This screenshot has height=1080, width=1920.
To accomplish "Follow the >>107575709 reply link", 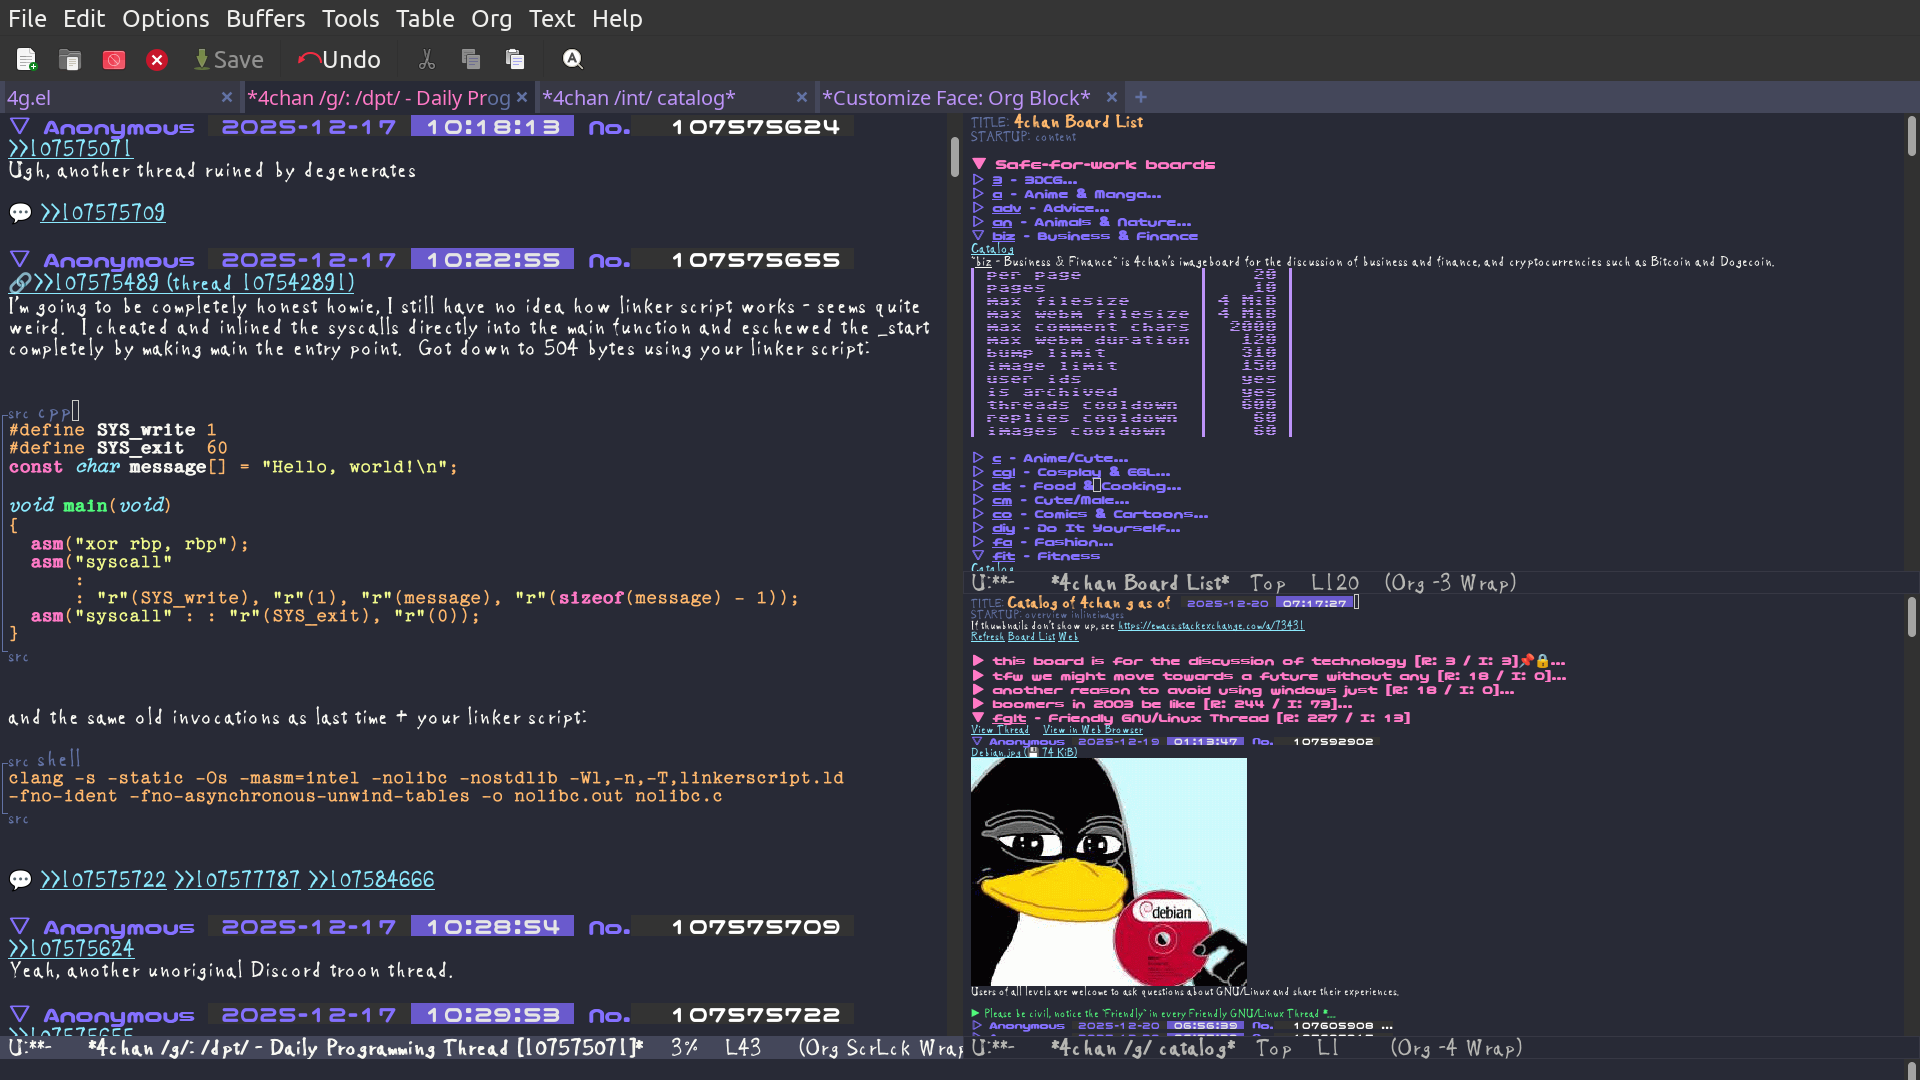I will (102, 213).
